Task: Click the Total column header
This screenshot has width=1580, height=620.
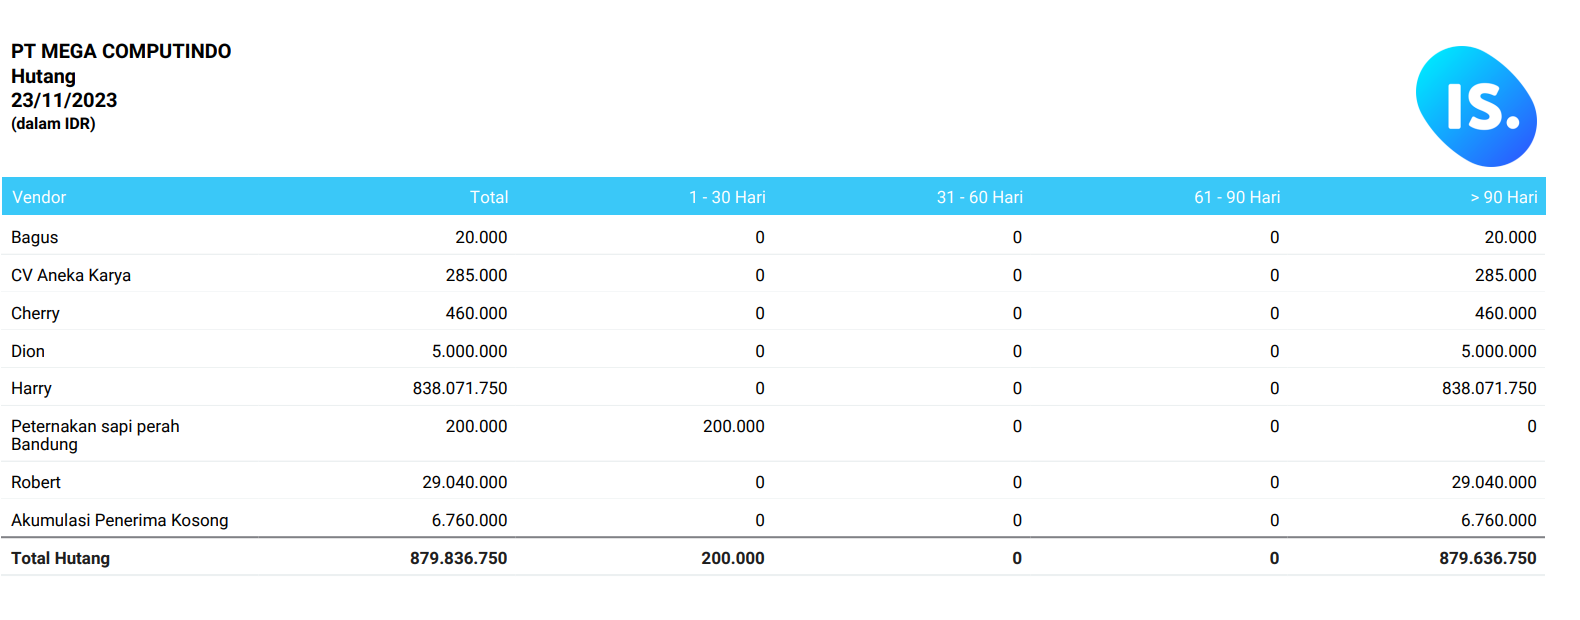Action: [x=489, y=197]
